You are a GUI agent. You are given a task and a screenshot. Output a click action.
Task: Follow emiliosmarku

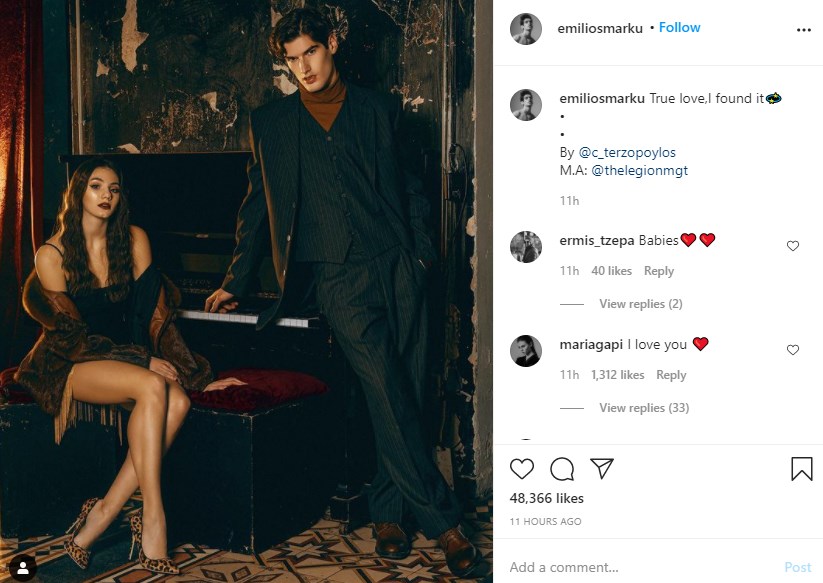point(679,27)
